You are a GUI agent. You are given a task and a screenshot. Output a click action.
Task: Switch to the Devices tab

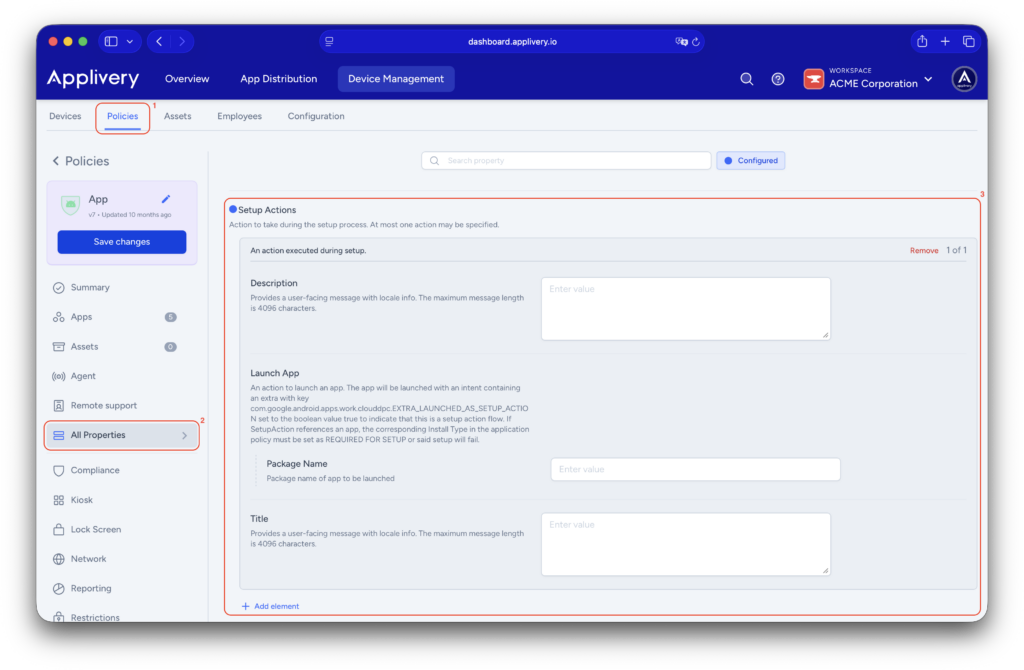click(x=66, y=116)
